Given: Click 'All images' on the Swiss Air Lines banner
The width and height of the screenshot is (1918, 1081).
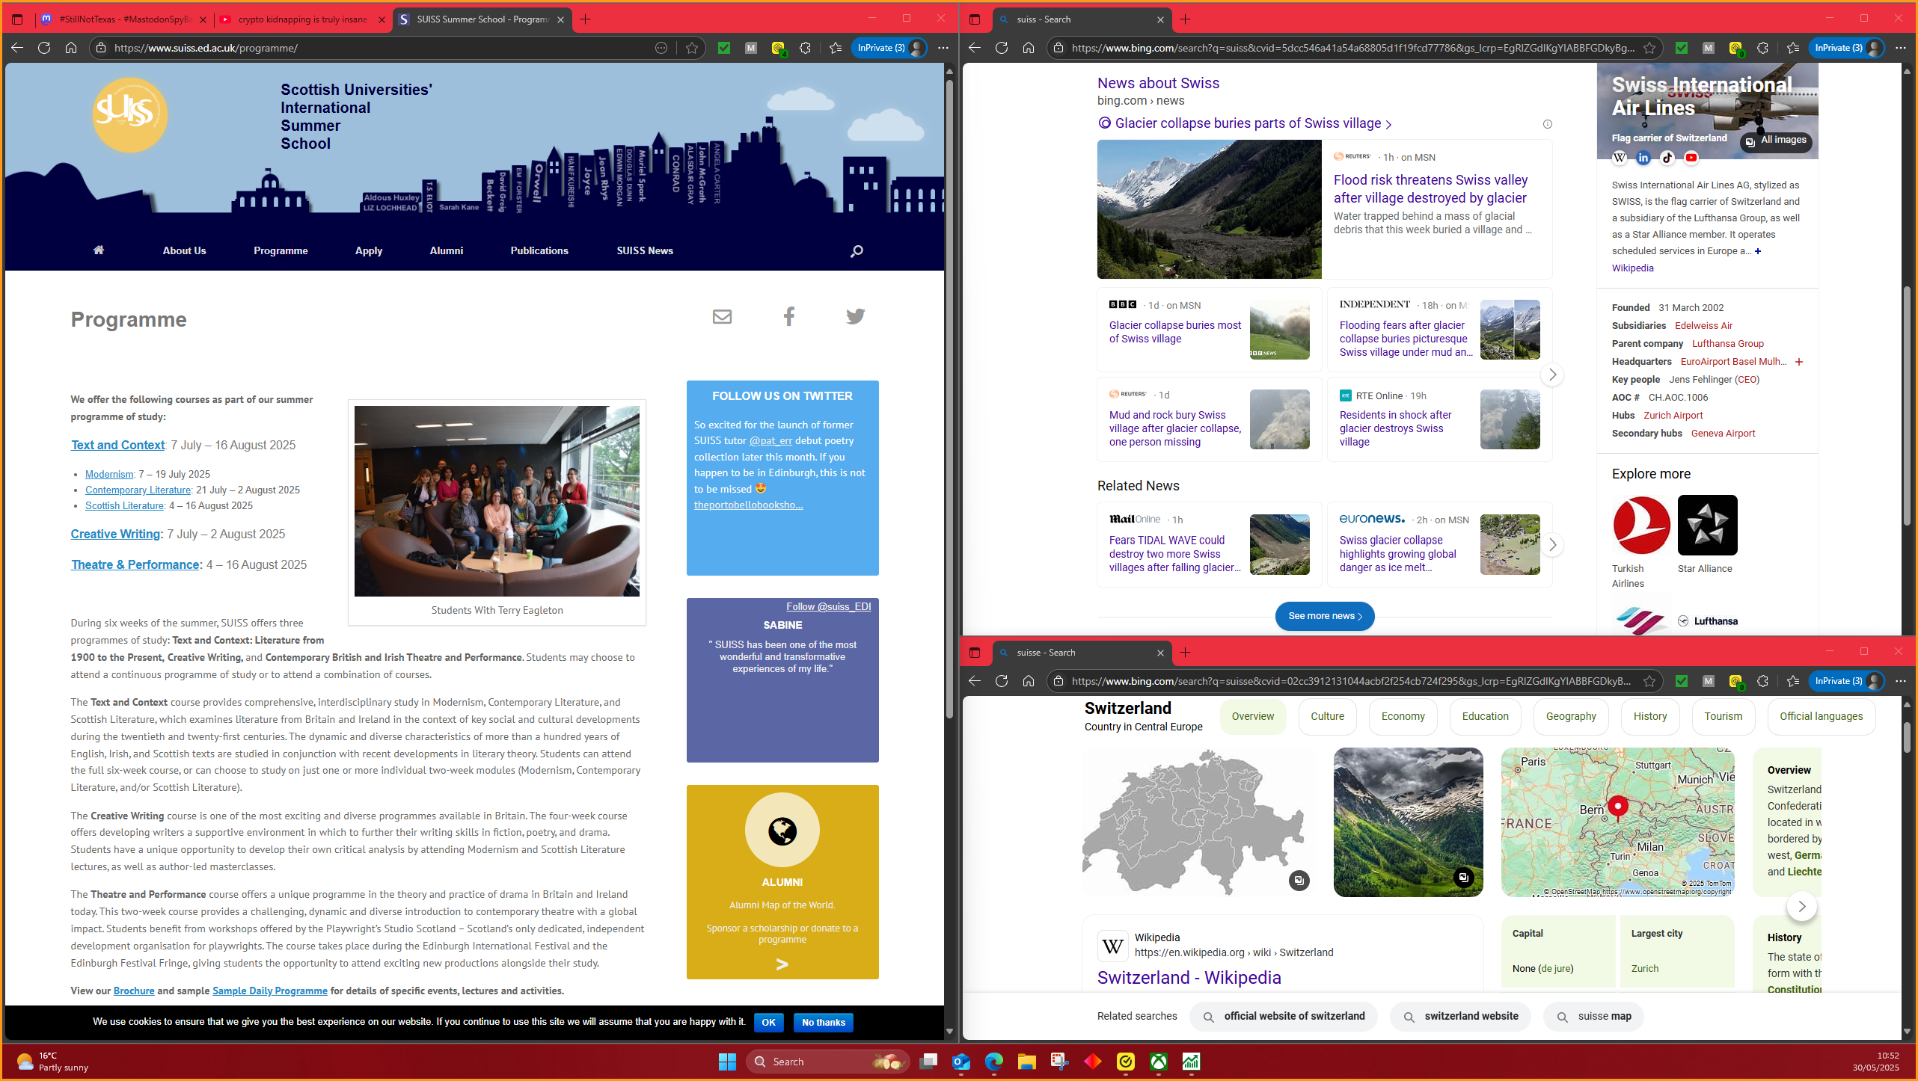Looking at the screenshot, I should pyautogui.click(x=1776, y=140).
